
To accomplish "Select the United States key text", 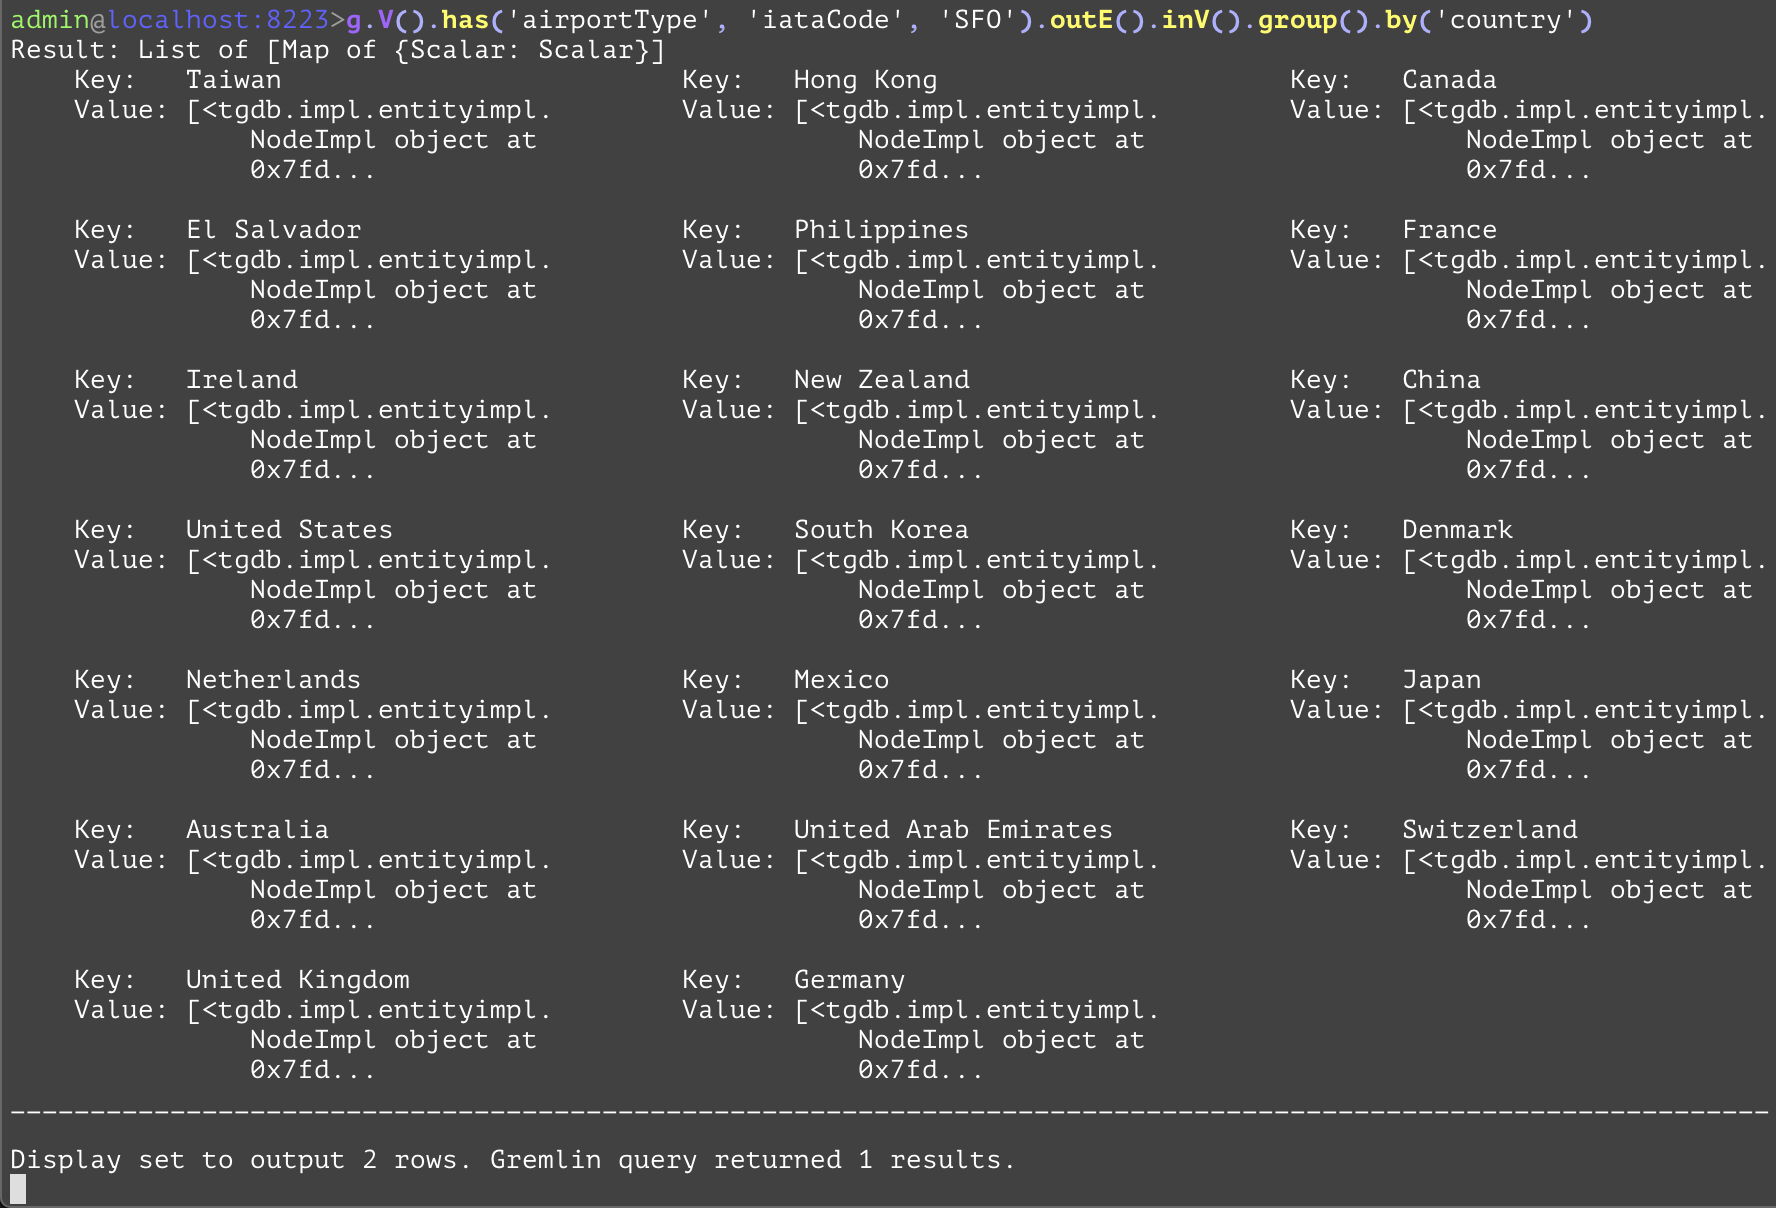I will (289, 530).
